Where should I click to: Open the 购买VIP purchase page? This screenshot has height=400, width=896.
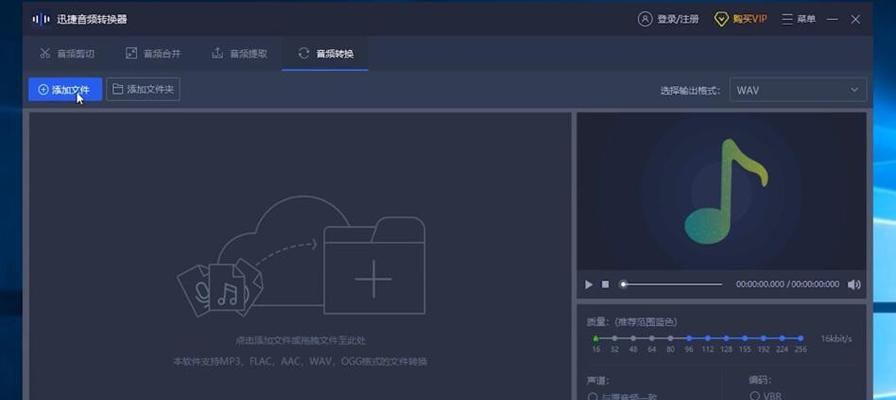[741, 19]
